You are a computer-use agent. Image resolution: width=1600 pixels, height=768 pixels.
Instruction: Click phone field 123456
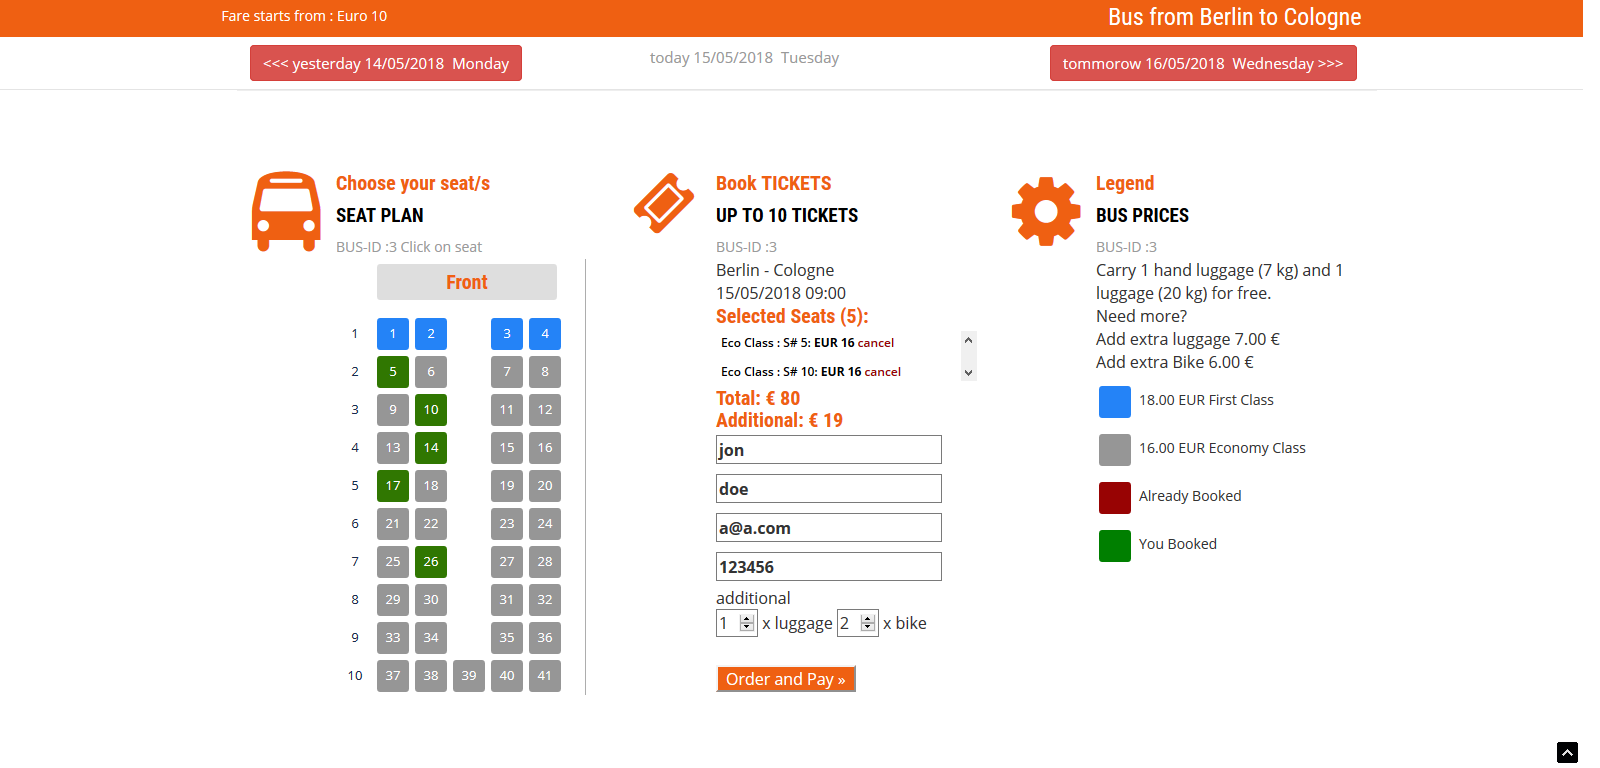(x=829, y=567)
